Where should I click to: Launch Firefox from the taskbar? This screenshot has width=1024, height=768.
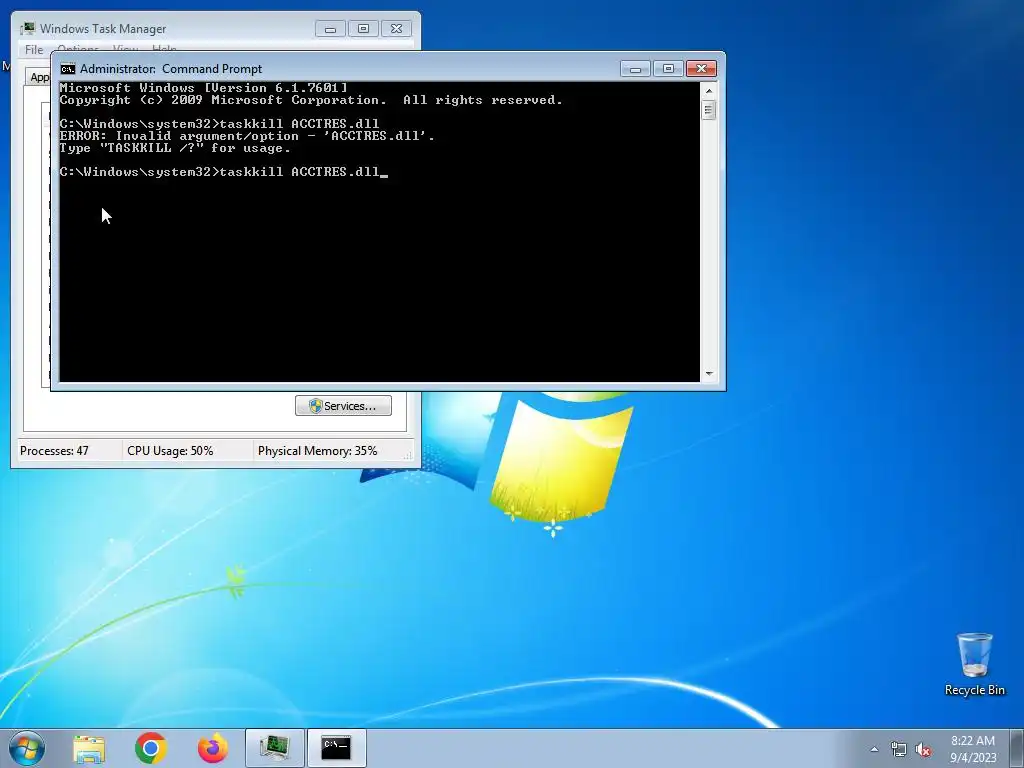click(x=213, y=748)
